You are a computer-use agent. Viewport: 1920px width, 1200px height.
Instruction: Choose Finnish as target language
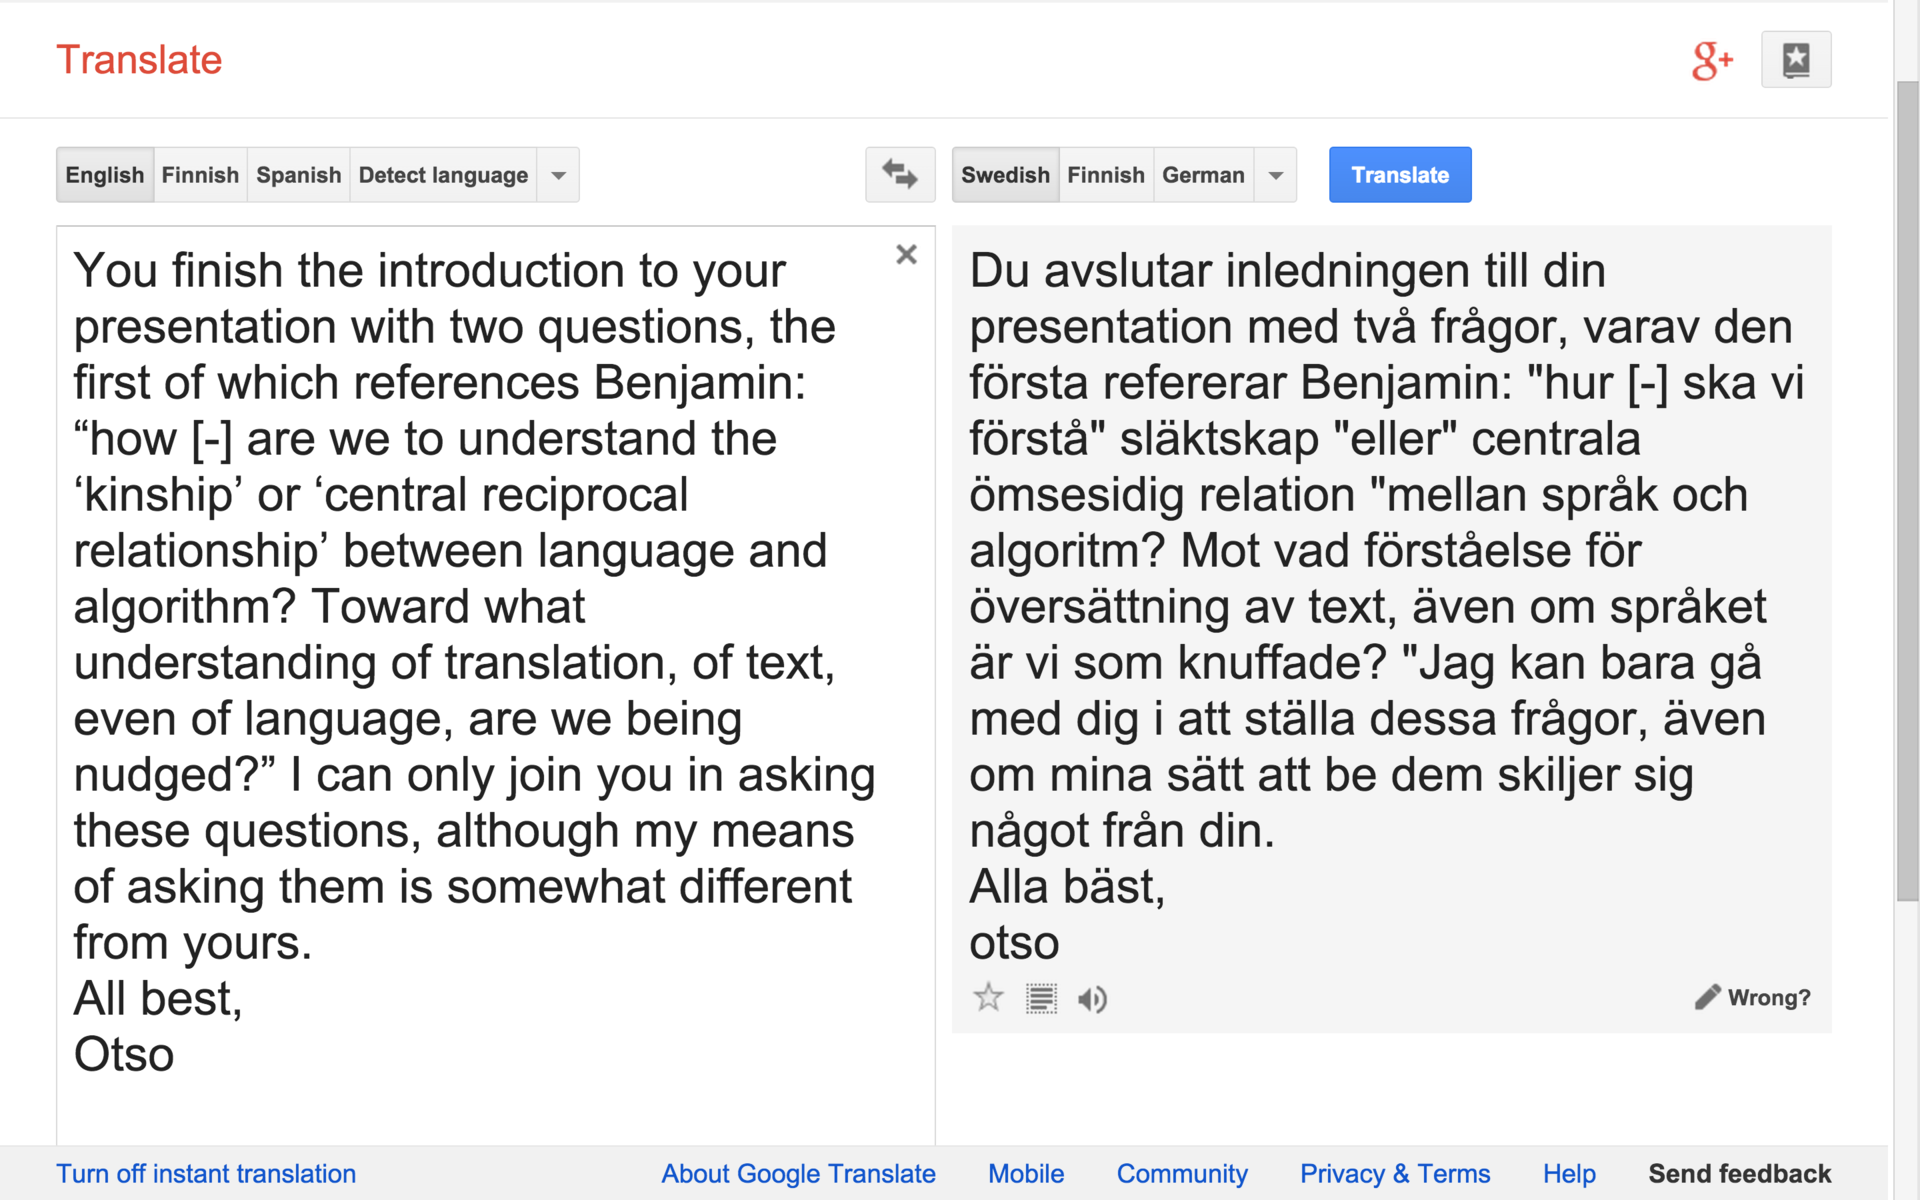pyautogui.click(x=1105, y=175)
